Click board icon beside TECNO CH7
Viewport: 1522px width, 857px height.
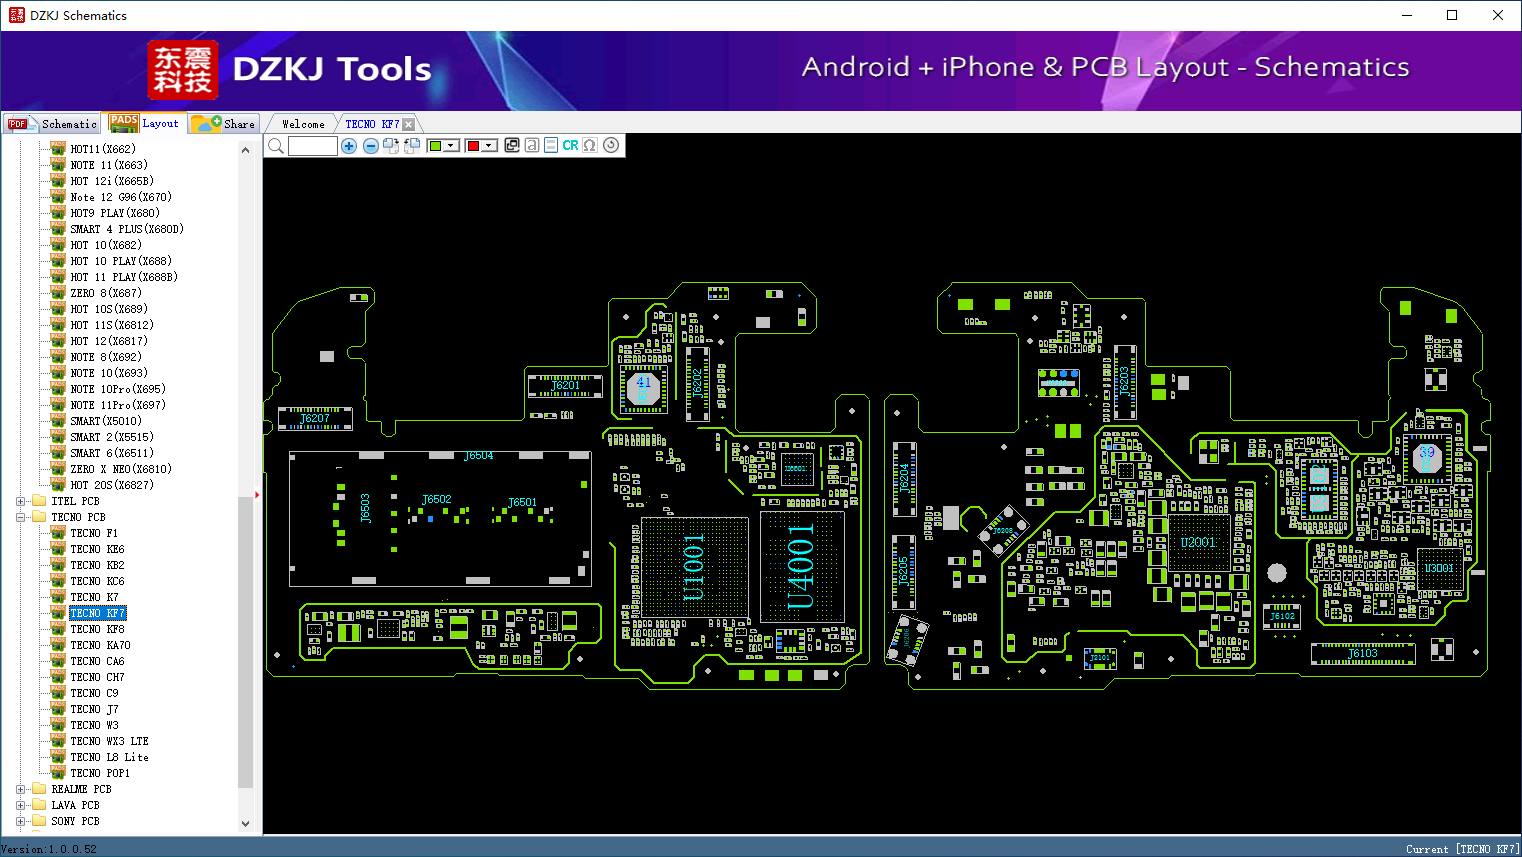58,677
